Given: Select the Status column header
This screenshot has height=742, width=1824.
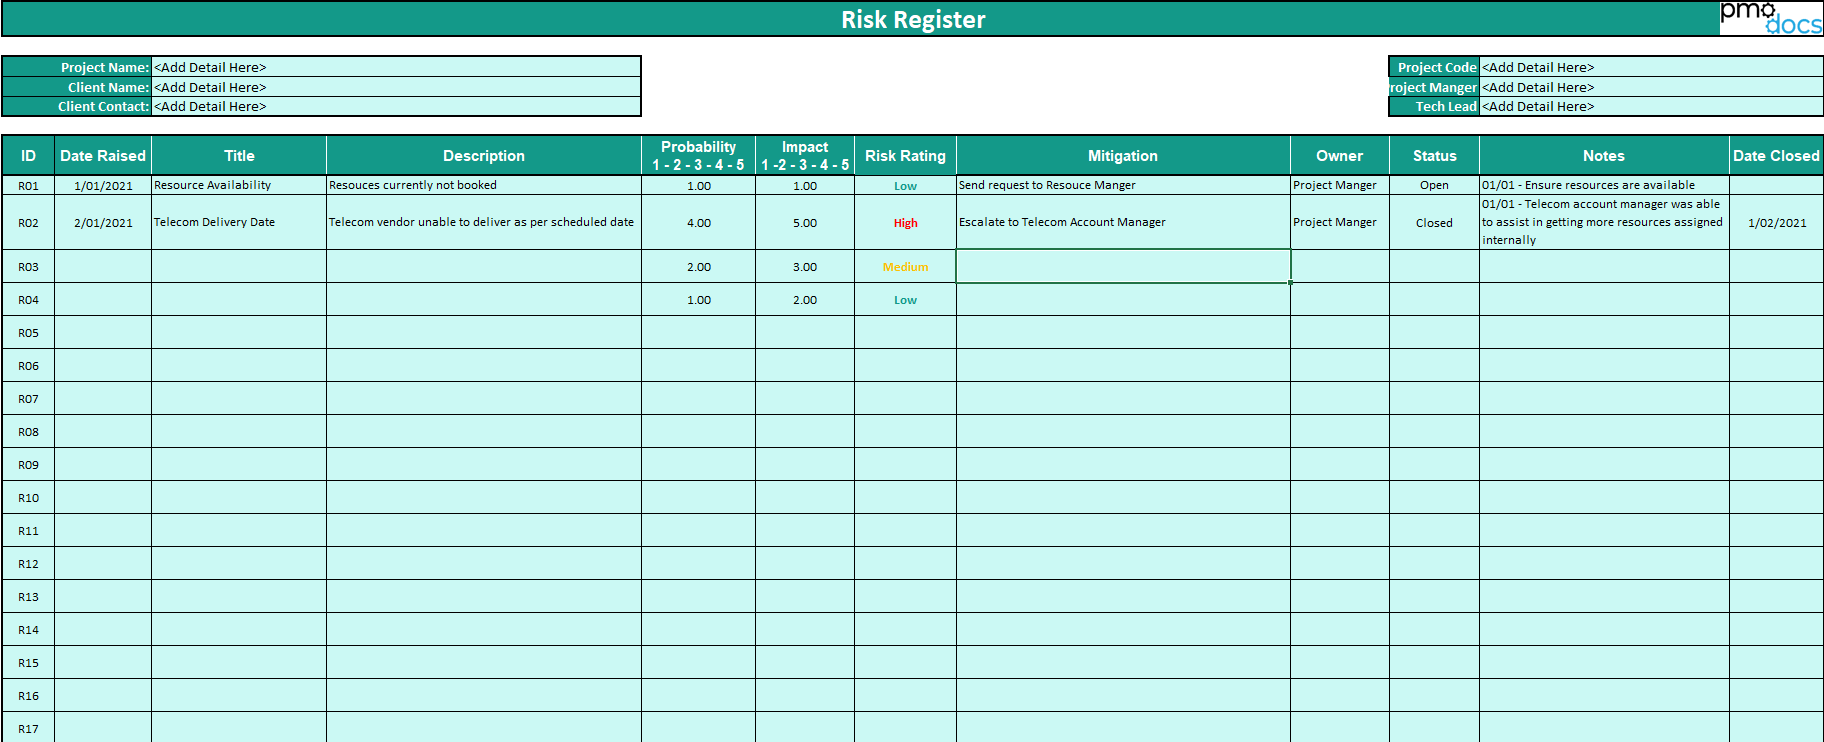Looking at the screenshot, I should (x=1434, y=155).
